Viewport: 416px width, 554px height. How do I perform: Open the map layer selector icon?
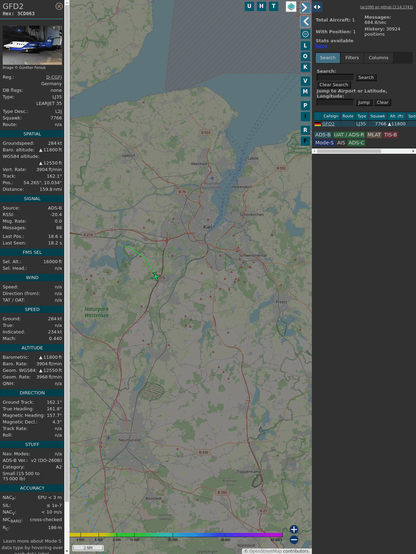pyautogui.click(x=291, y=7)
